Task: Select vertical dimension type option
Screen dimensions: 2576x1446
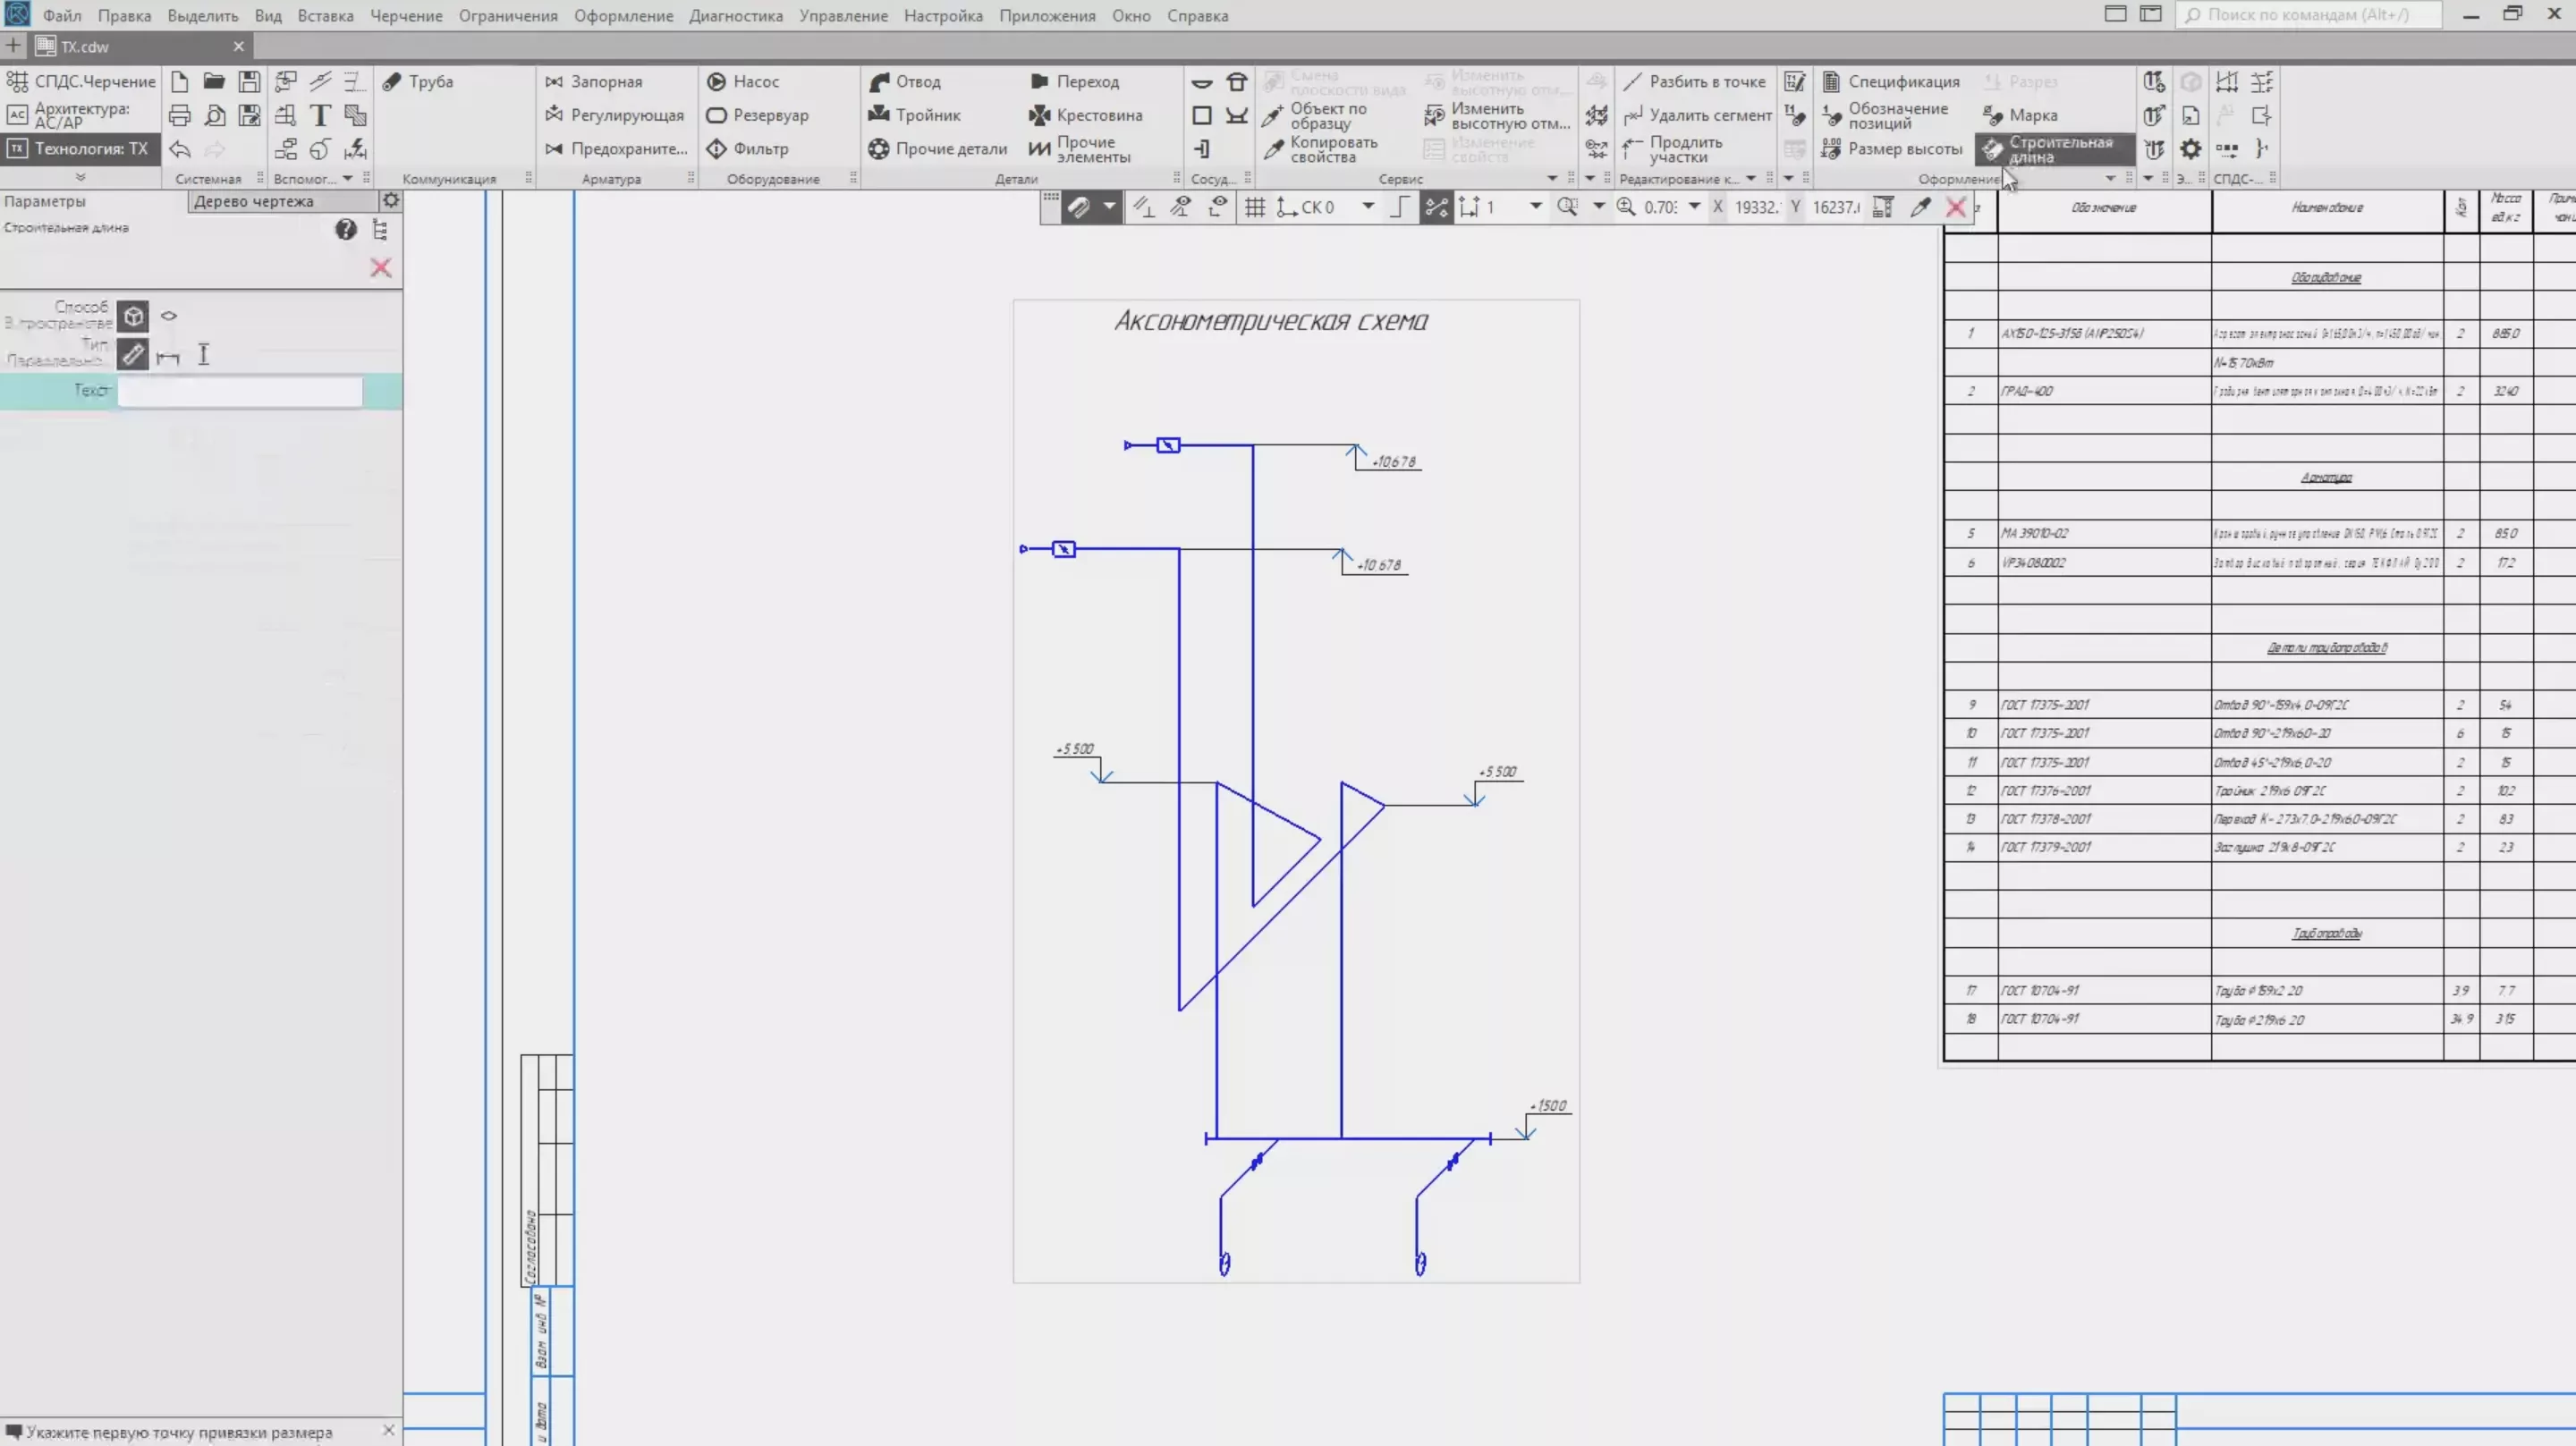Action: point(204,355)
